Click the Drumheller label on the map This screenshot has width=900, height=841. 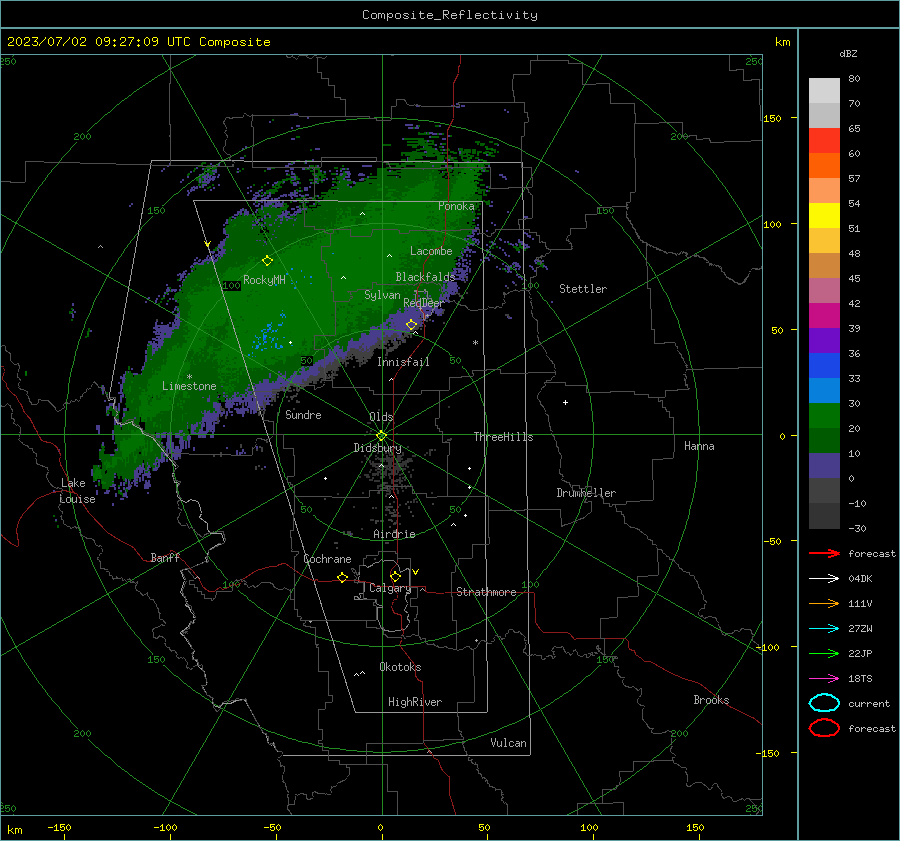586,493
